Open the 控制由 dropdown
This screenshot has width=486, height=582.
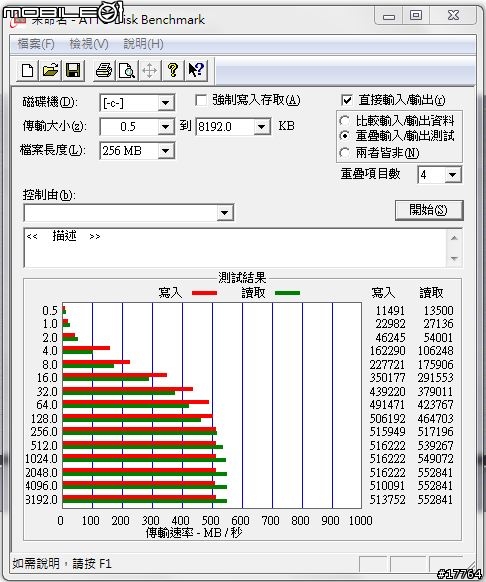click(225, 213)
